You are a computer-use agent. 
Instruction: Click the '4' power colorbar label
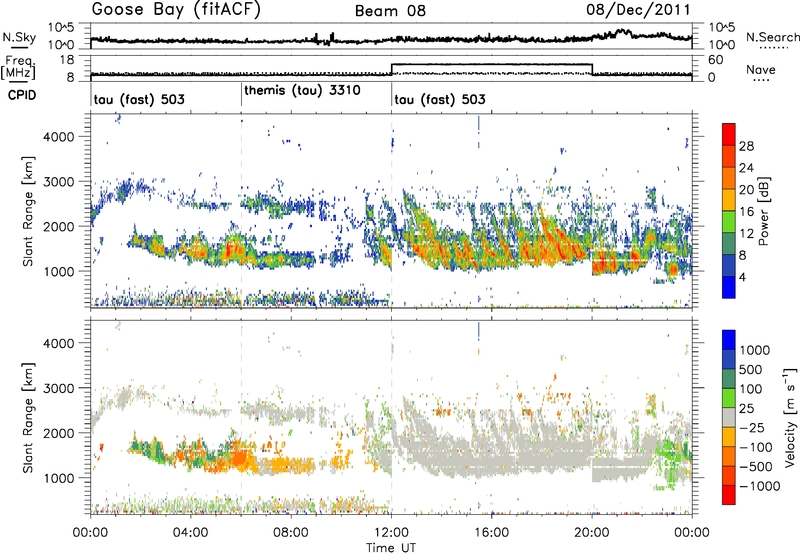[742, 278]
